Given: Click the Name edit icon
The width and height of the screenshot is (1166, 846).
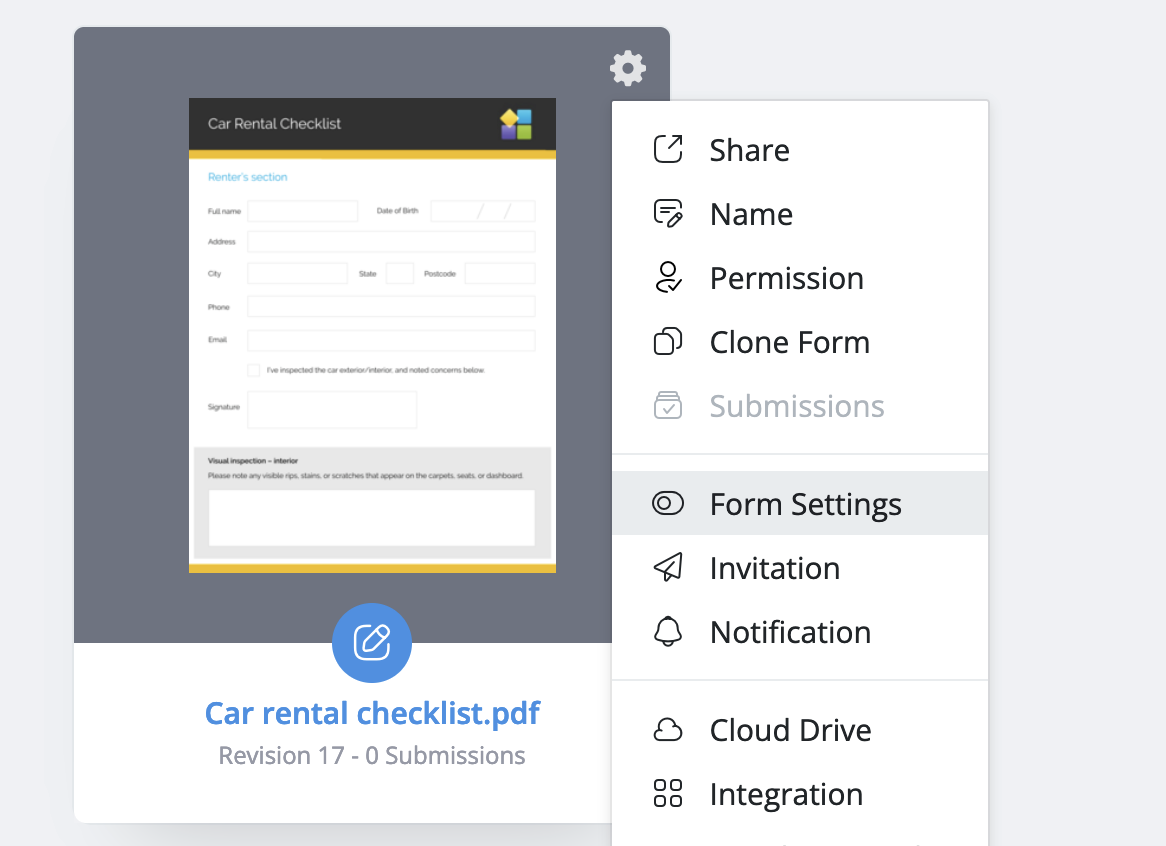Looking at the screenshot, I should [667, 214].
